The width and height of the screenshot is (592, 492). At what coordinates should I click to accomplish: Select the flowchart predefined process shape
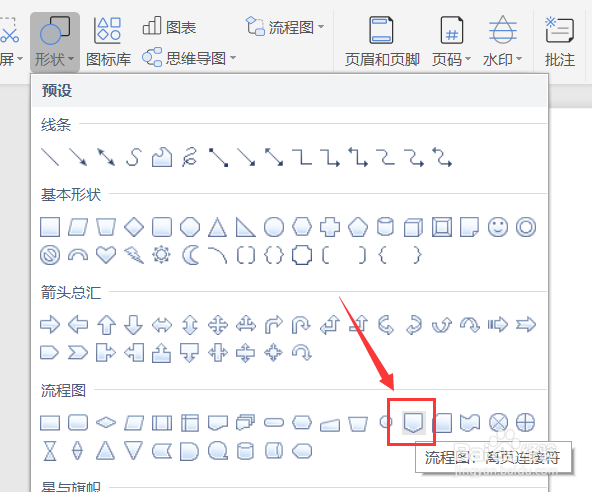click(162, 423)
